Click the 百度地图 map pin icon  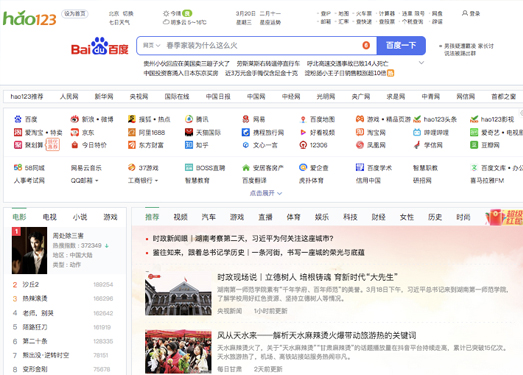click(303, 119)
